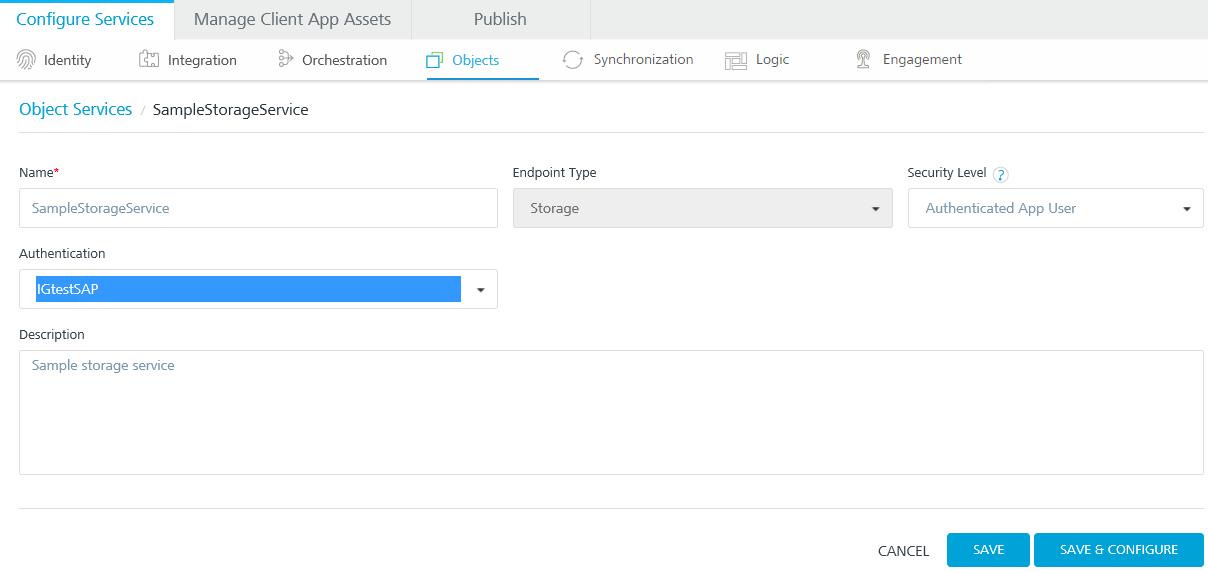Go to Engagement services section
The height and width of the screenshot is (572, 1208).
(x=908, y=60)
